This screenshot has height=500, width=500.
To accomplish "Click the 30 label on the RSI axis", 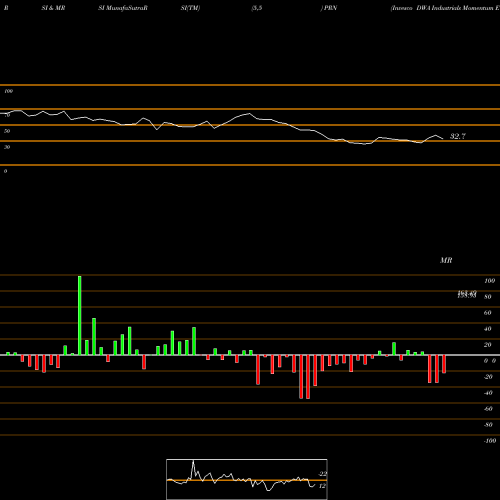I will coord(7,147).
